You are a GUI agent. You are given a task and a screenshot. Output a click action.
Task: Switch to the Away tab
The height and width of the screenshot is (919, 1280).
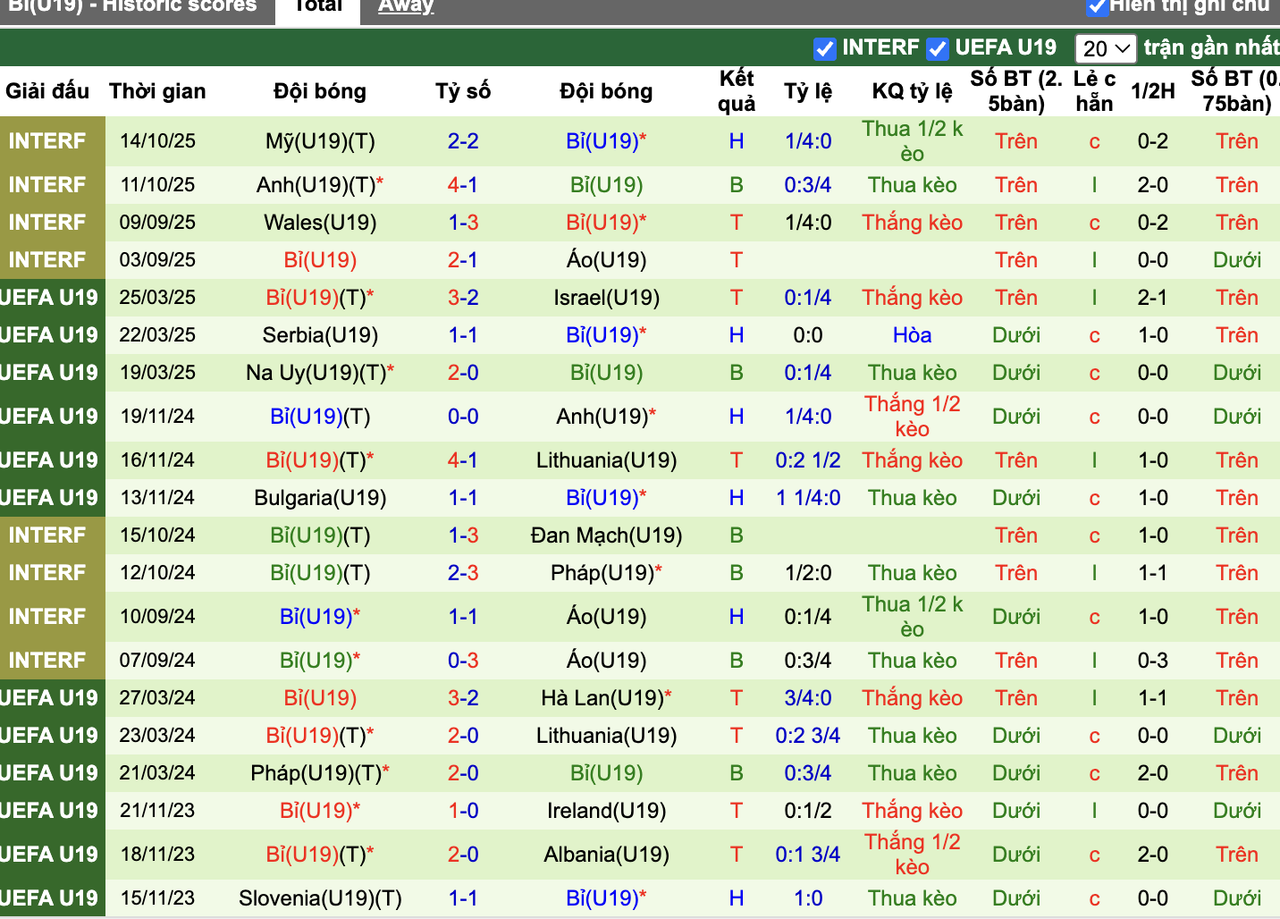point(406,8)
